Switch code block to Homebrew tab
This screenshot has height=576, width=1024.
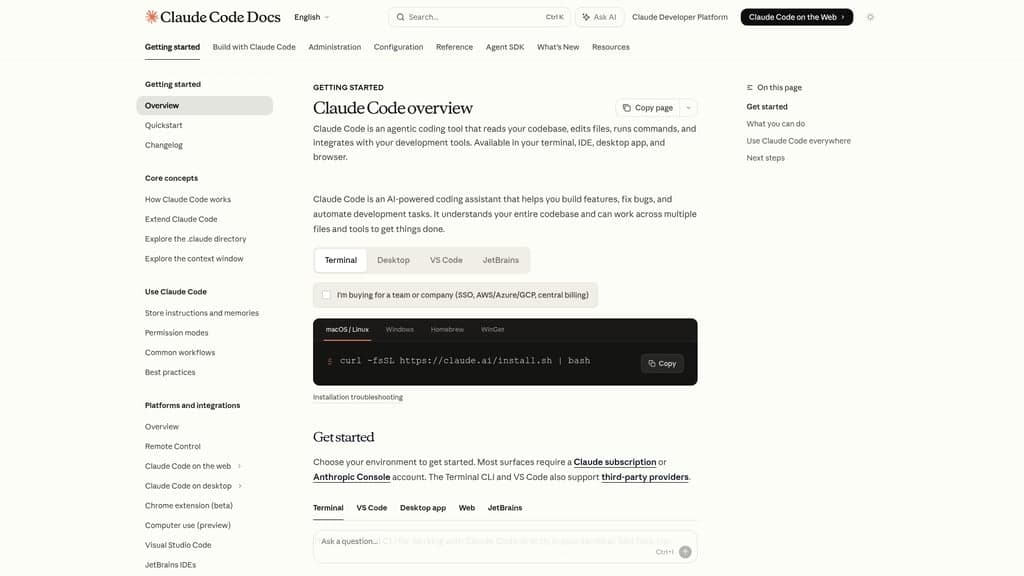click(x=447, y=330)
